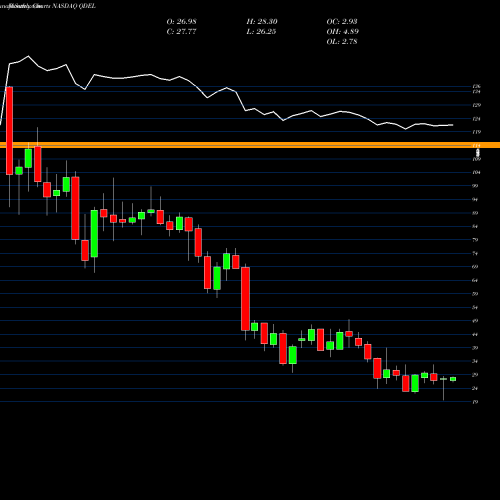Click the '54' price axis label
This screenshot has height=500, width=500.
click(475, 308)
